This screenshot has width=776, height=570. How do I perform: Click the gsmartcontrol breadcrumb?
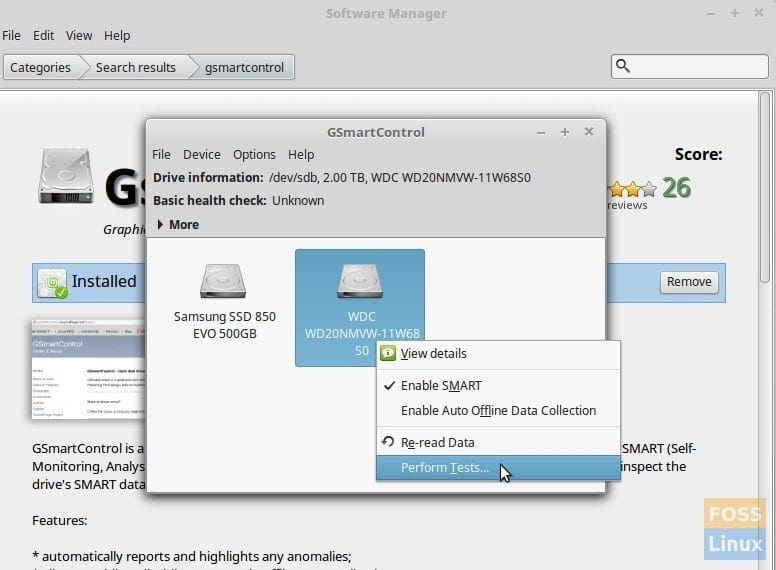tap(244, 67)
